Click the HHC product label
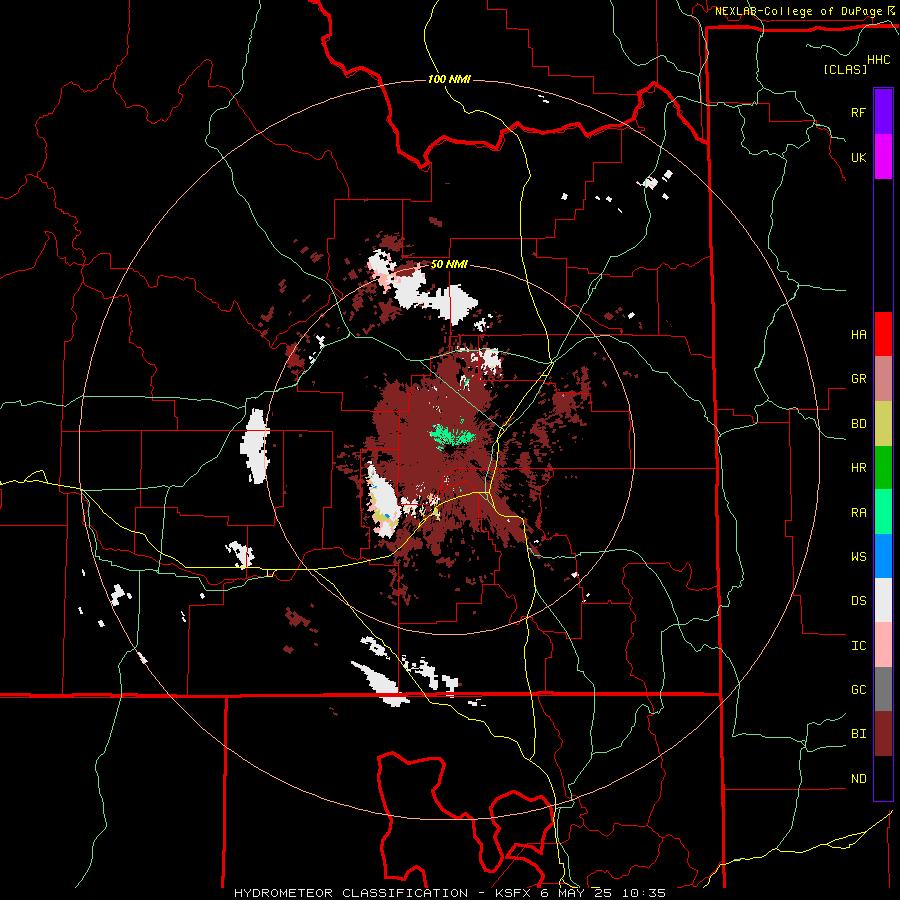The width and height of the screenshot is (900, 900). tap(878, 60)
